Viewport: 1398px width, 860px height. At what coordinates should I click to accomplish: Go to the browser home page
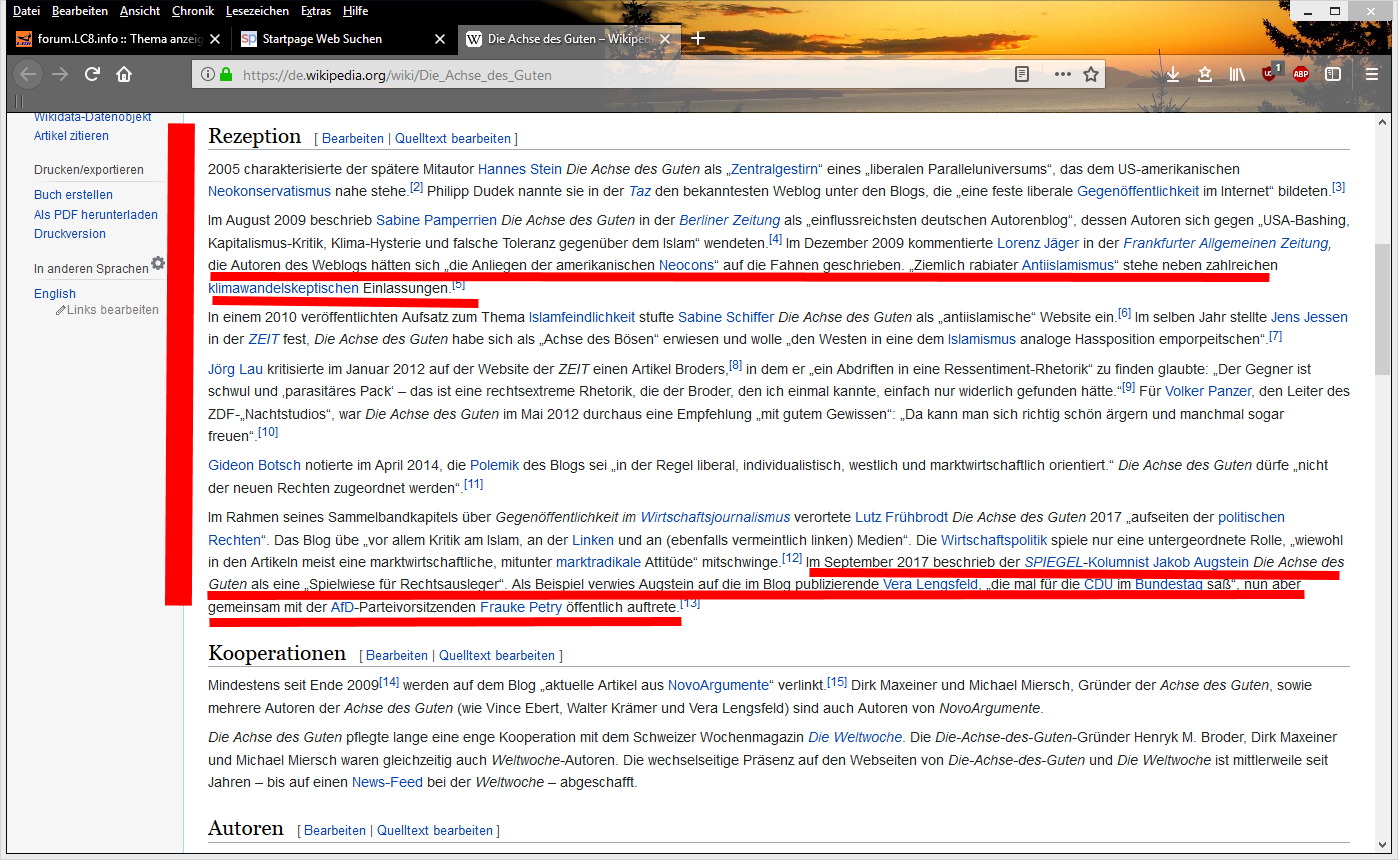pyautogui.click(x=124, y=74)
